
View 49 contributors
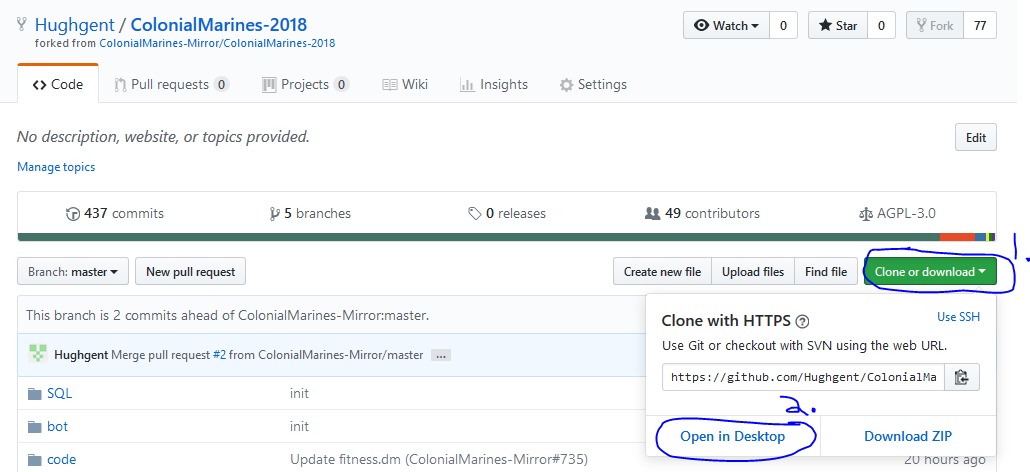tap(702, 213)
